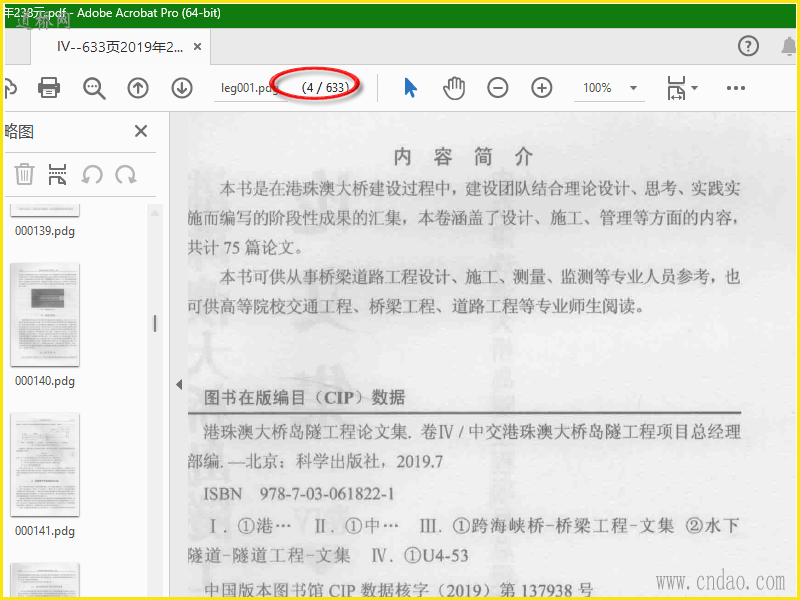Open the Help question mark icon
Viewport: 800px width, 600px height.
click(748, 46)
